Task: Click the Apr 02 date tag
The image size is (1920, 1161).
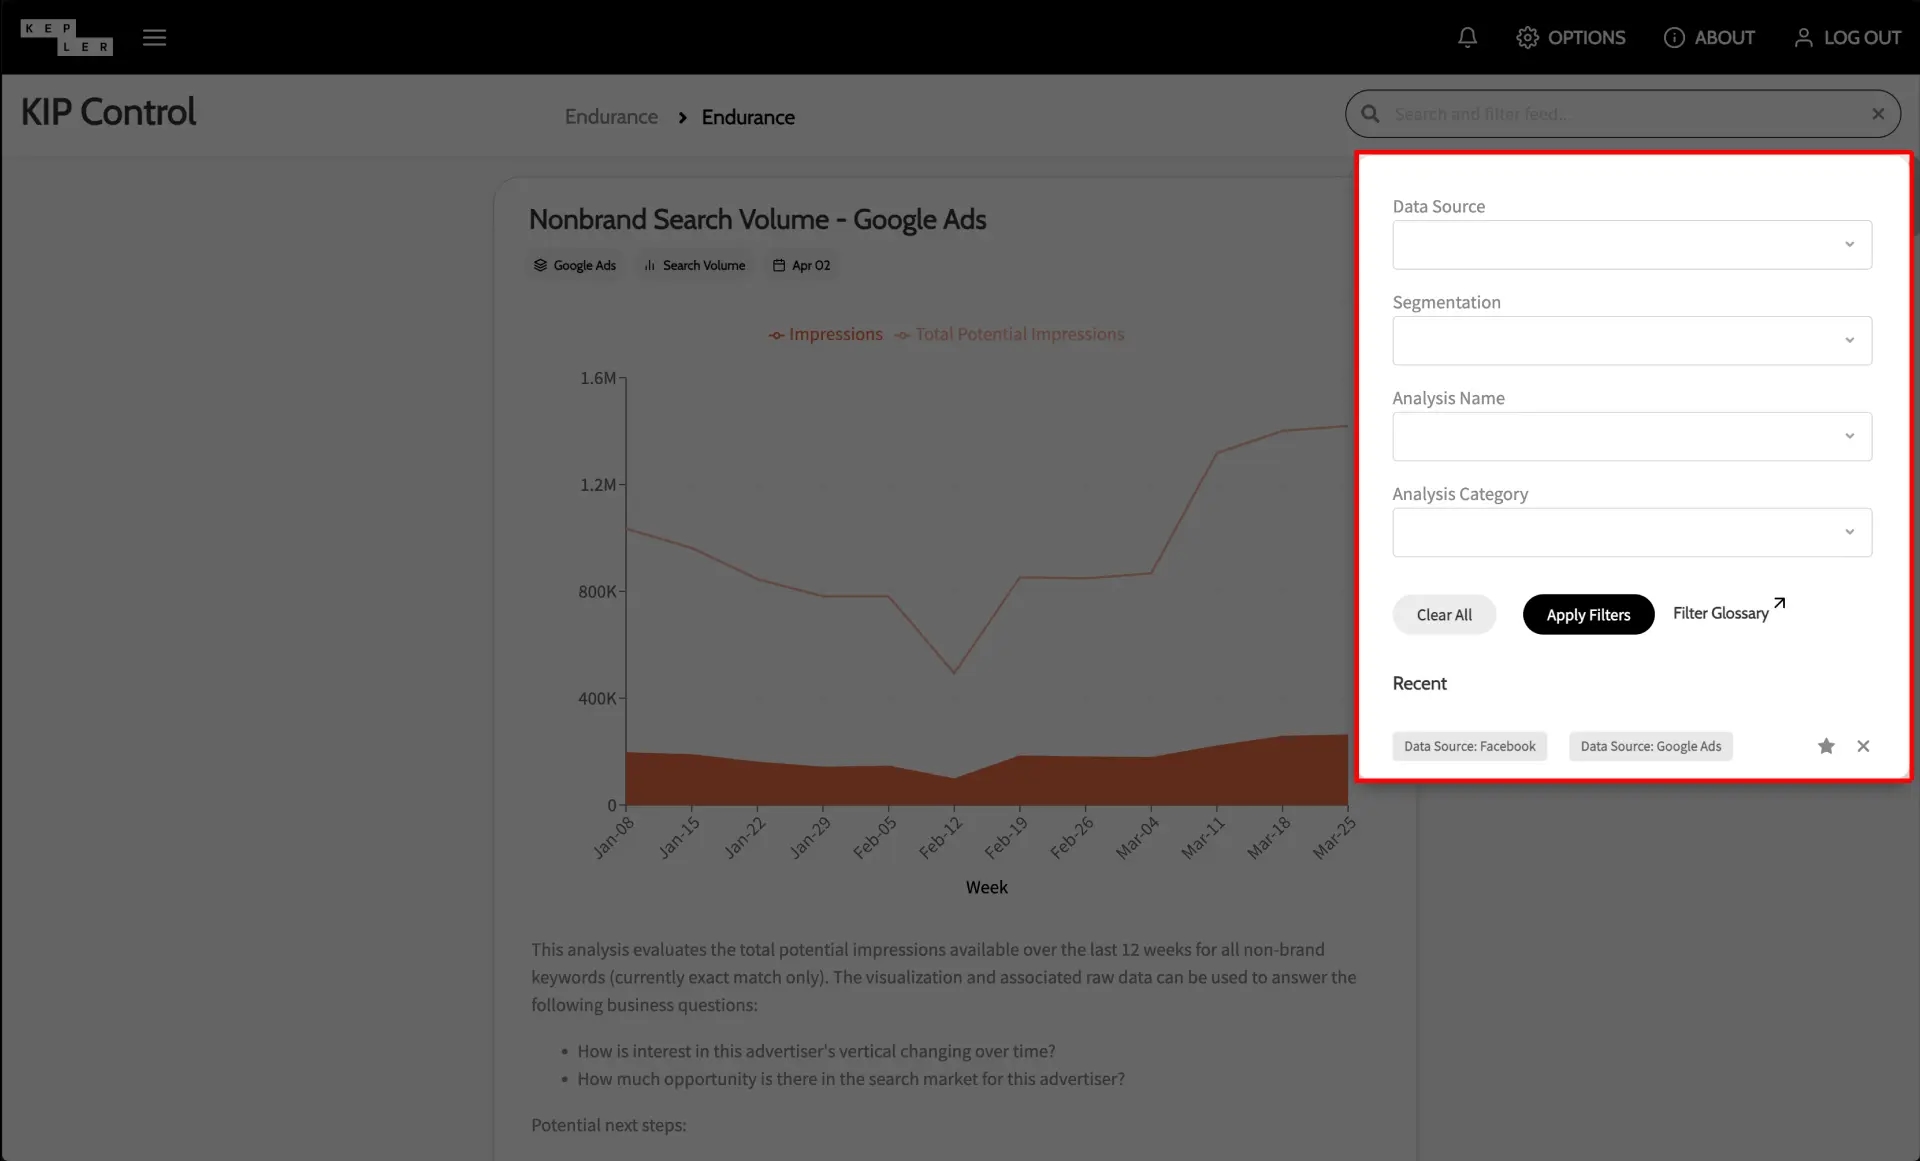Action: pyautogui.click(x=802, y=265)
